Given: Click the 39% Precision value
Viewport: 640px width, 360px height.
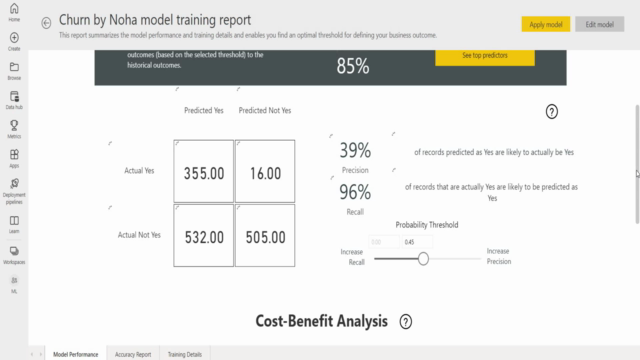Looking at the screenshot, I should click(355, 151).
